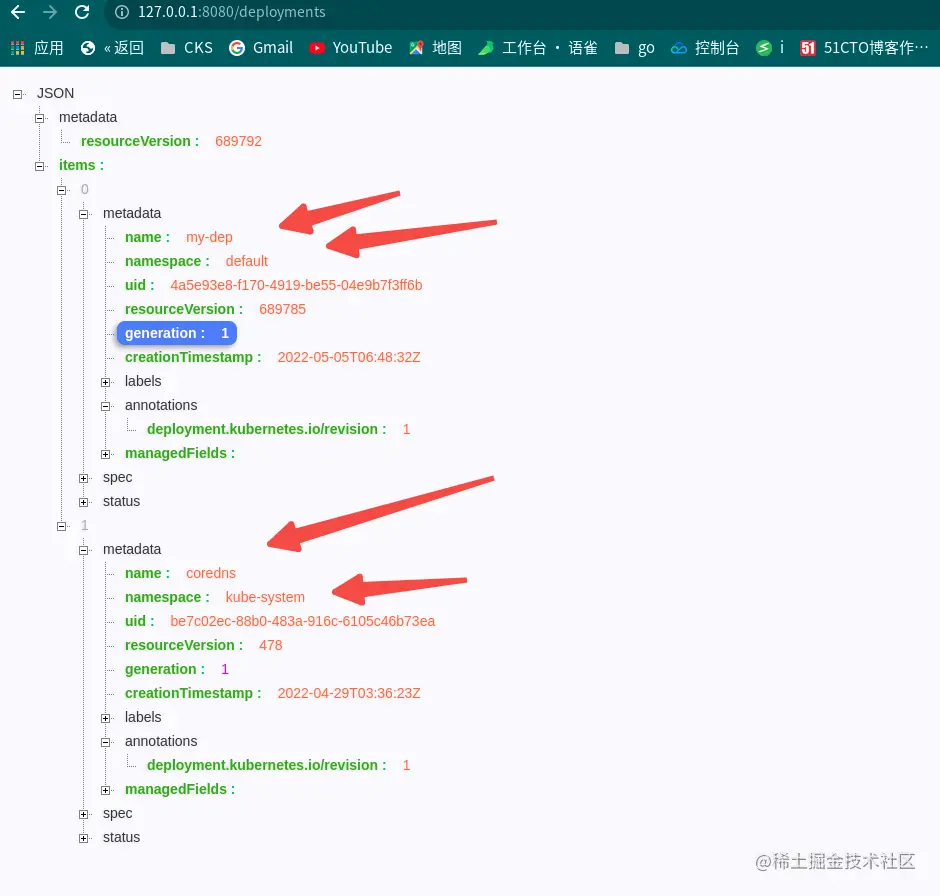This screenshot has height=896, width=940.
Task: Open the go bookmarks folder
Action: click(635, 48)
